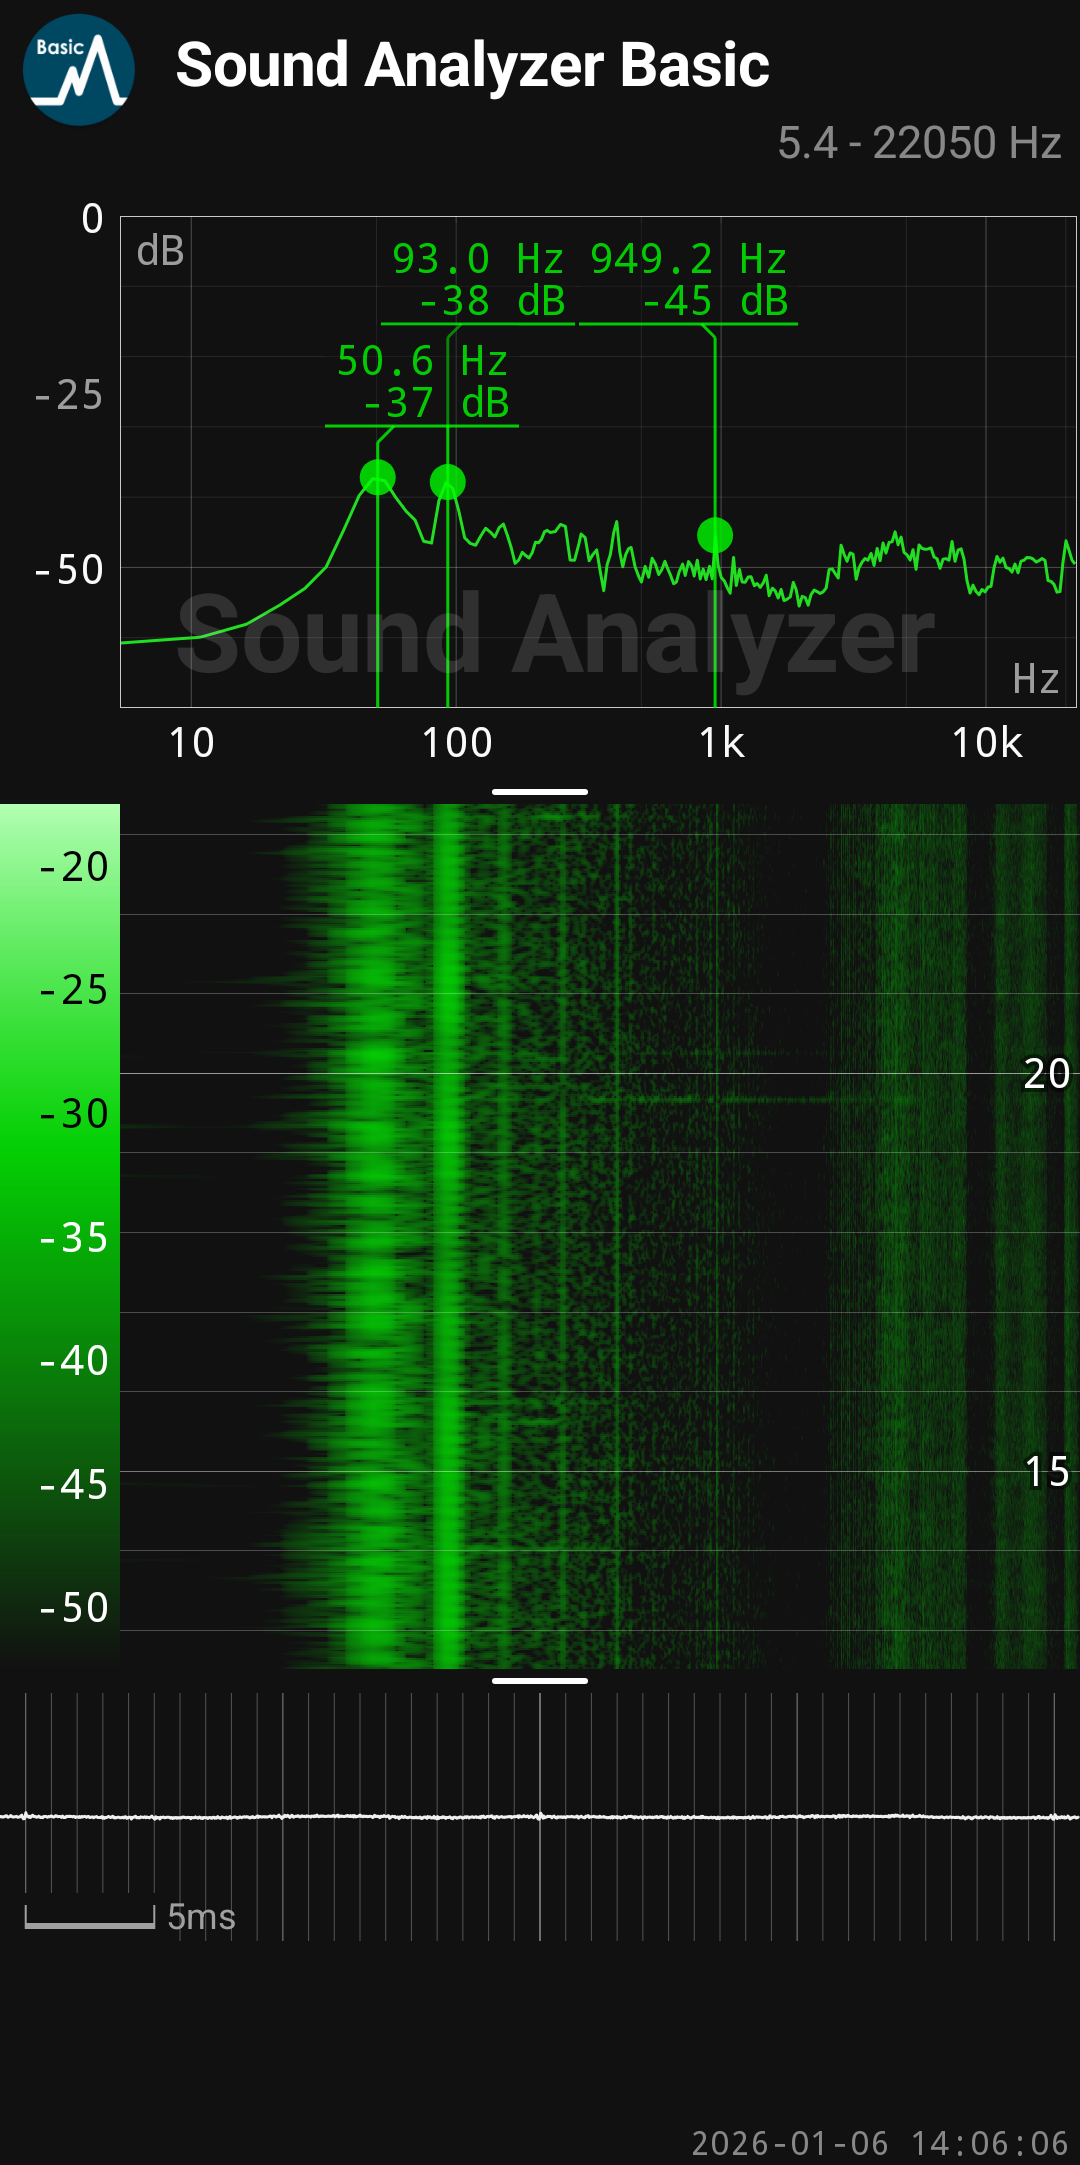The width and height of the screenshot is (1080, 2165).
Task: Tap the 1k frequency axis label
Action: pyautogui.click(x=721, y=743)
